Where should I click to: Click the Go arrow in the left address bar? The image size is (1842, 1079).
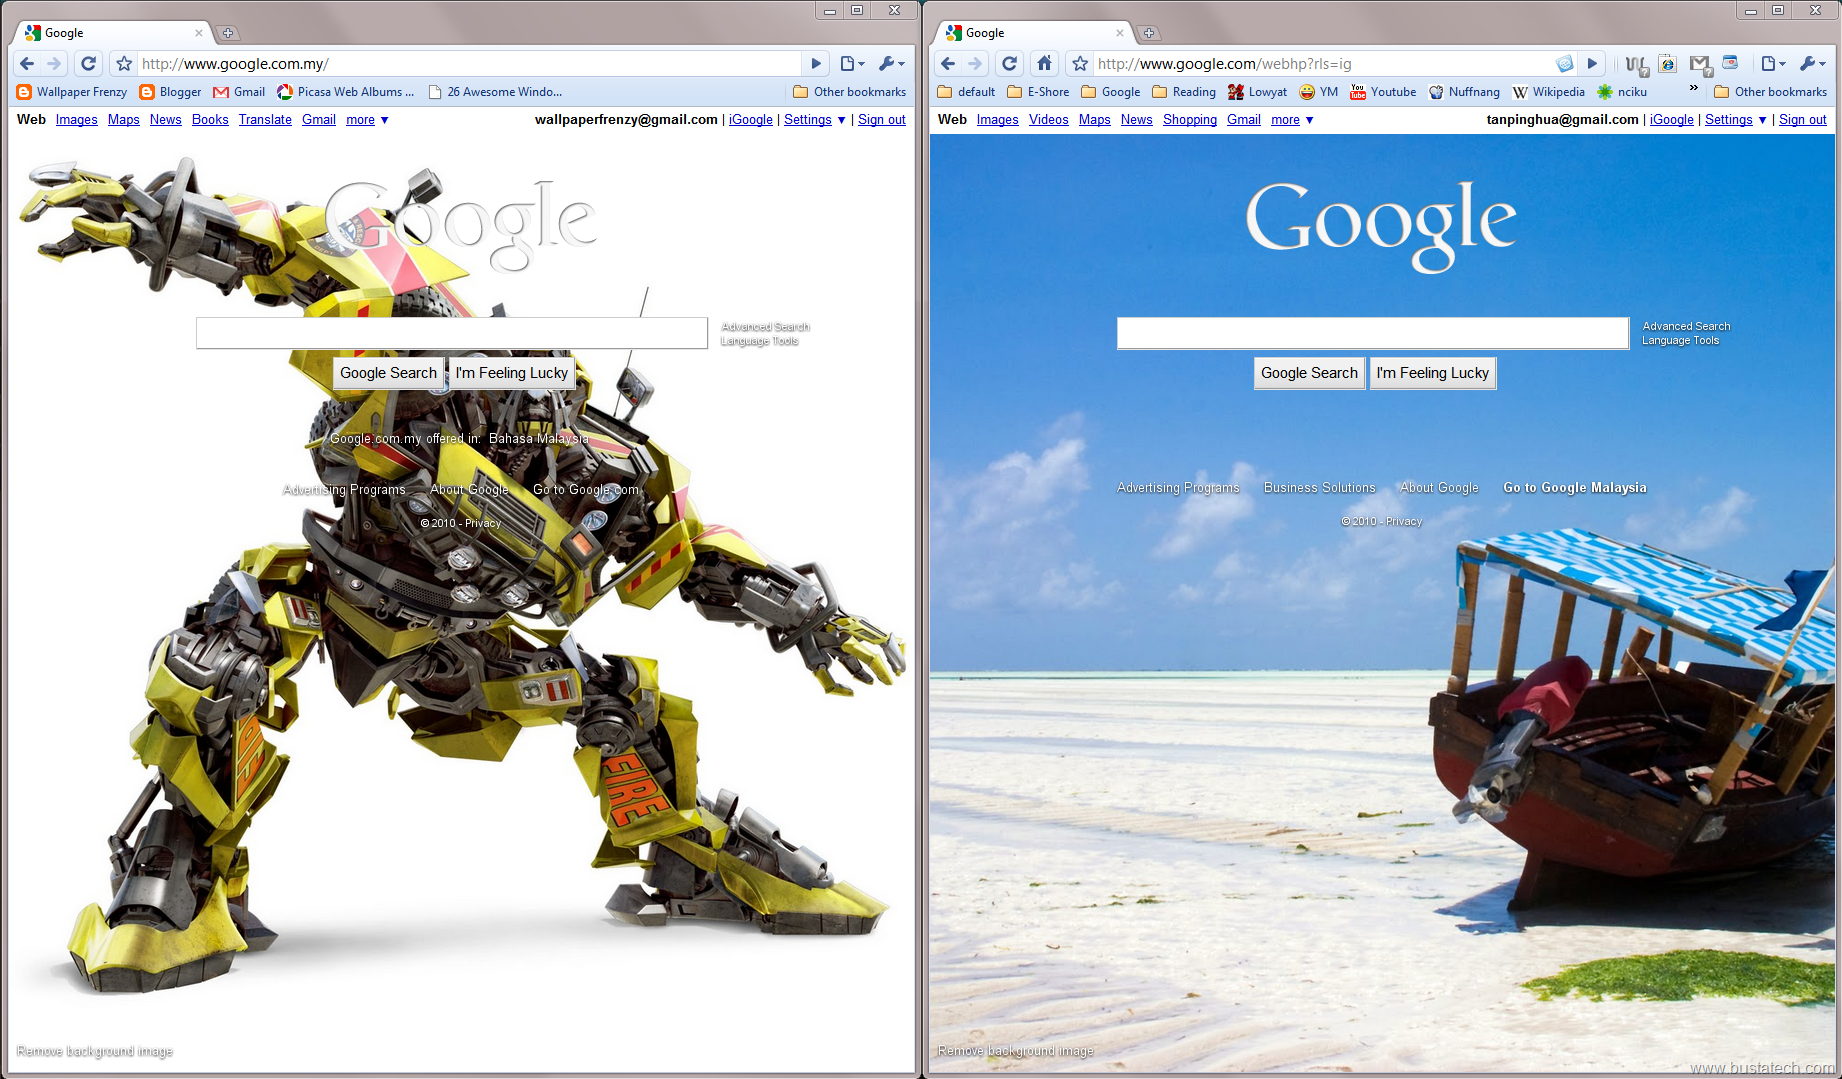point(816,64)
